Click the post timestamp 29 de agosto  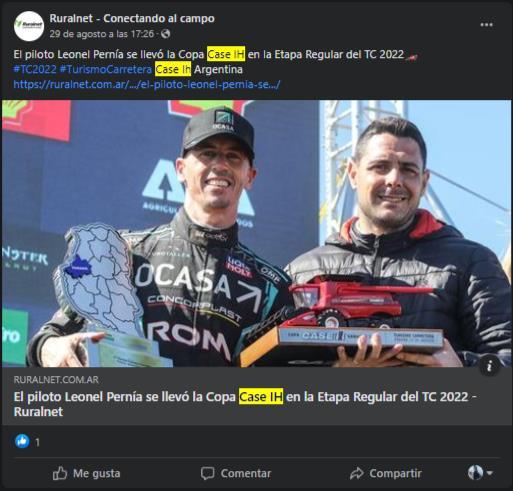tap(102, 34)
